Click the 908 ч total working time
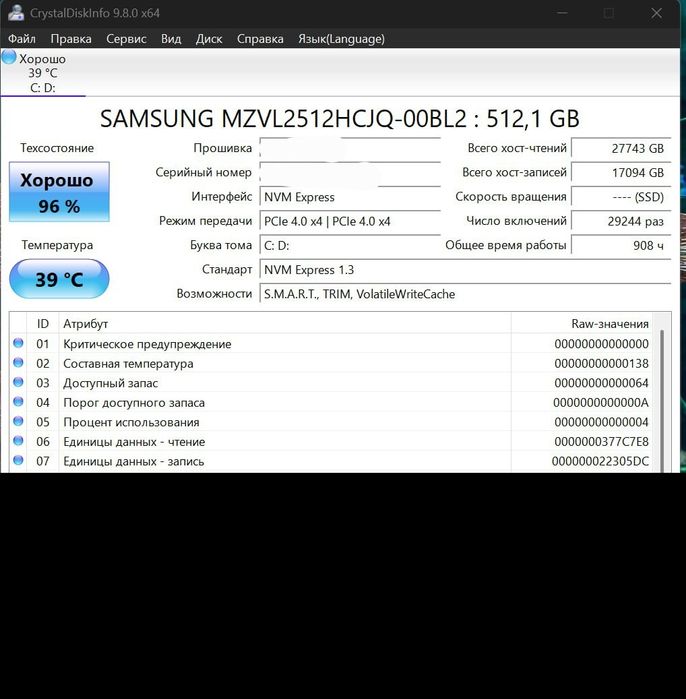Image resolution: width=686 pixels, height=699 pixels. (x=621, y=246)
